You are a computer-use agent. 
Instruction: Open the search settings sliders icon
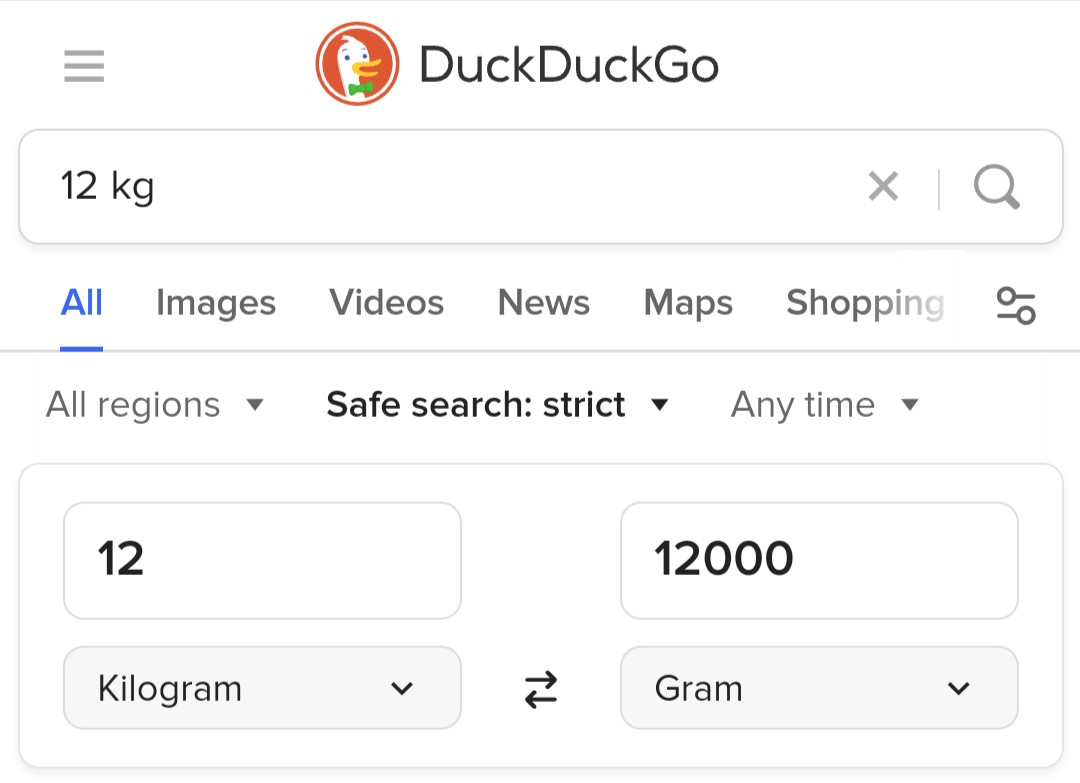[1016, 304]
